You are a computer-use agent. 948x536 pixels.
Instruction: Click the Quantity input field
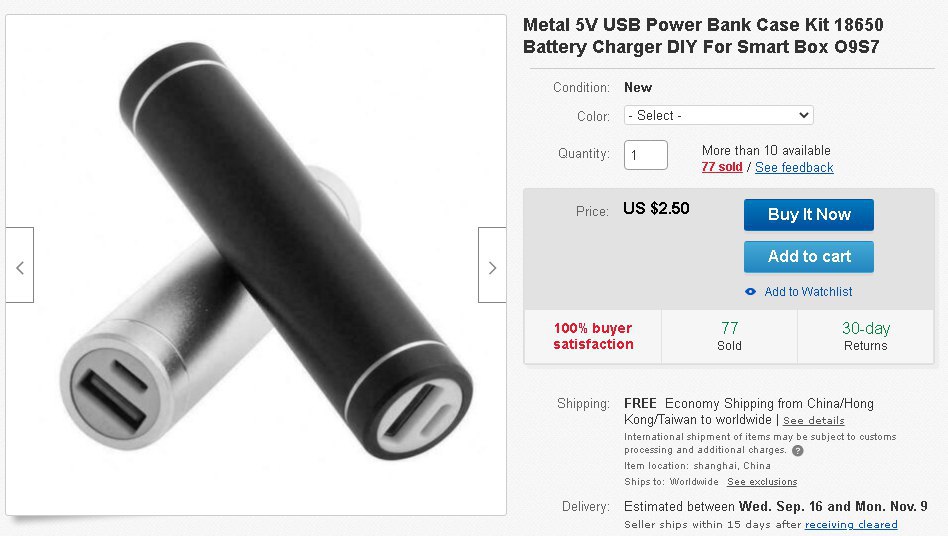(646, 155)
